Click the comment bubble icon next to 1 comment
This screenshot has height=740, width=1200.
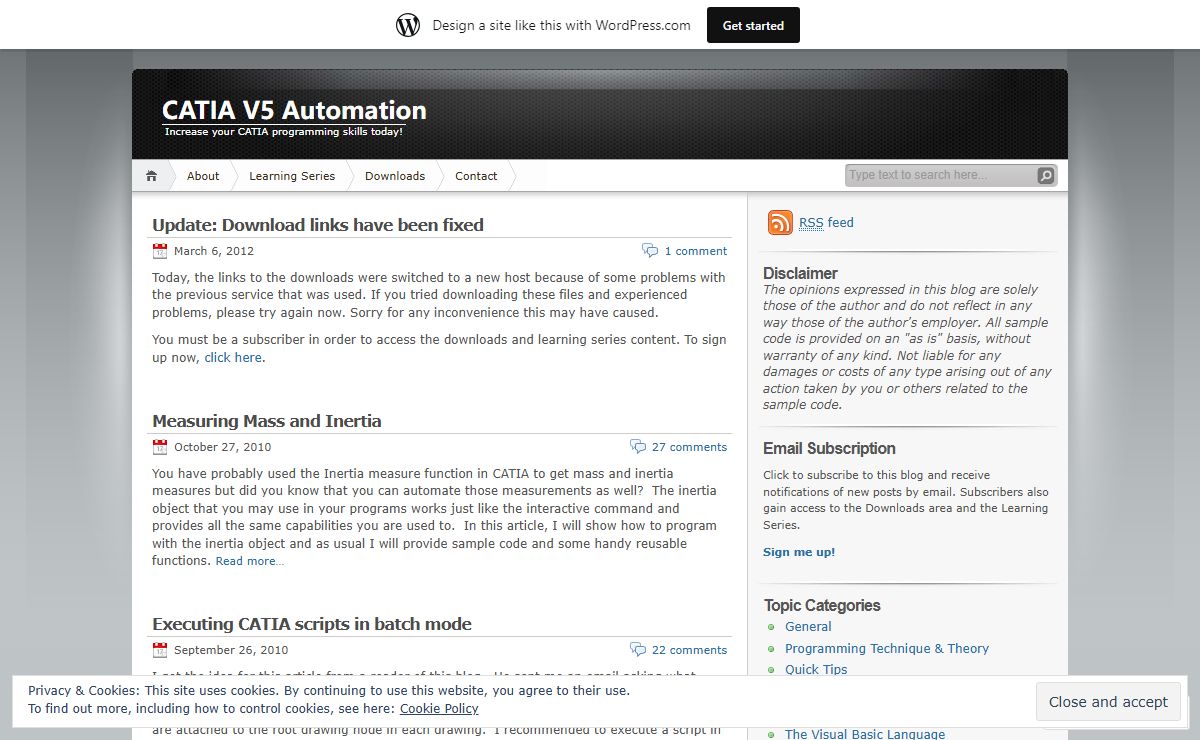(650, 250)
